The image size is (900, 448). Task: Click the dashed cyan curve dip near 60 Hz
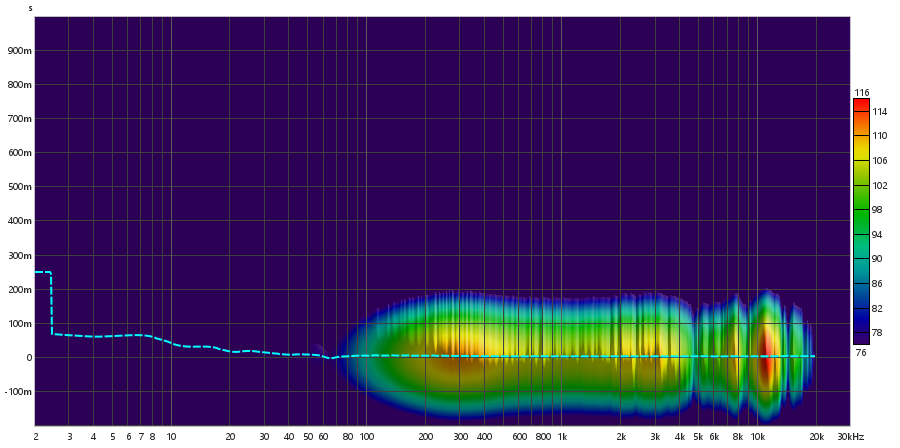[x=328, y=358]
